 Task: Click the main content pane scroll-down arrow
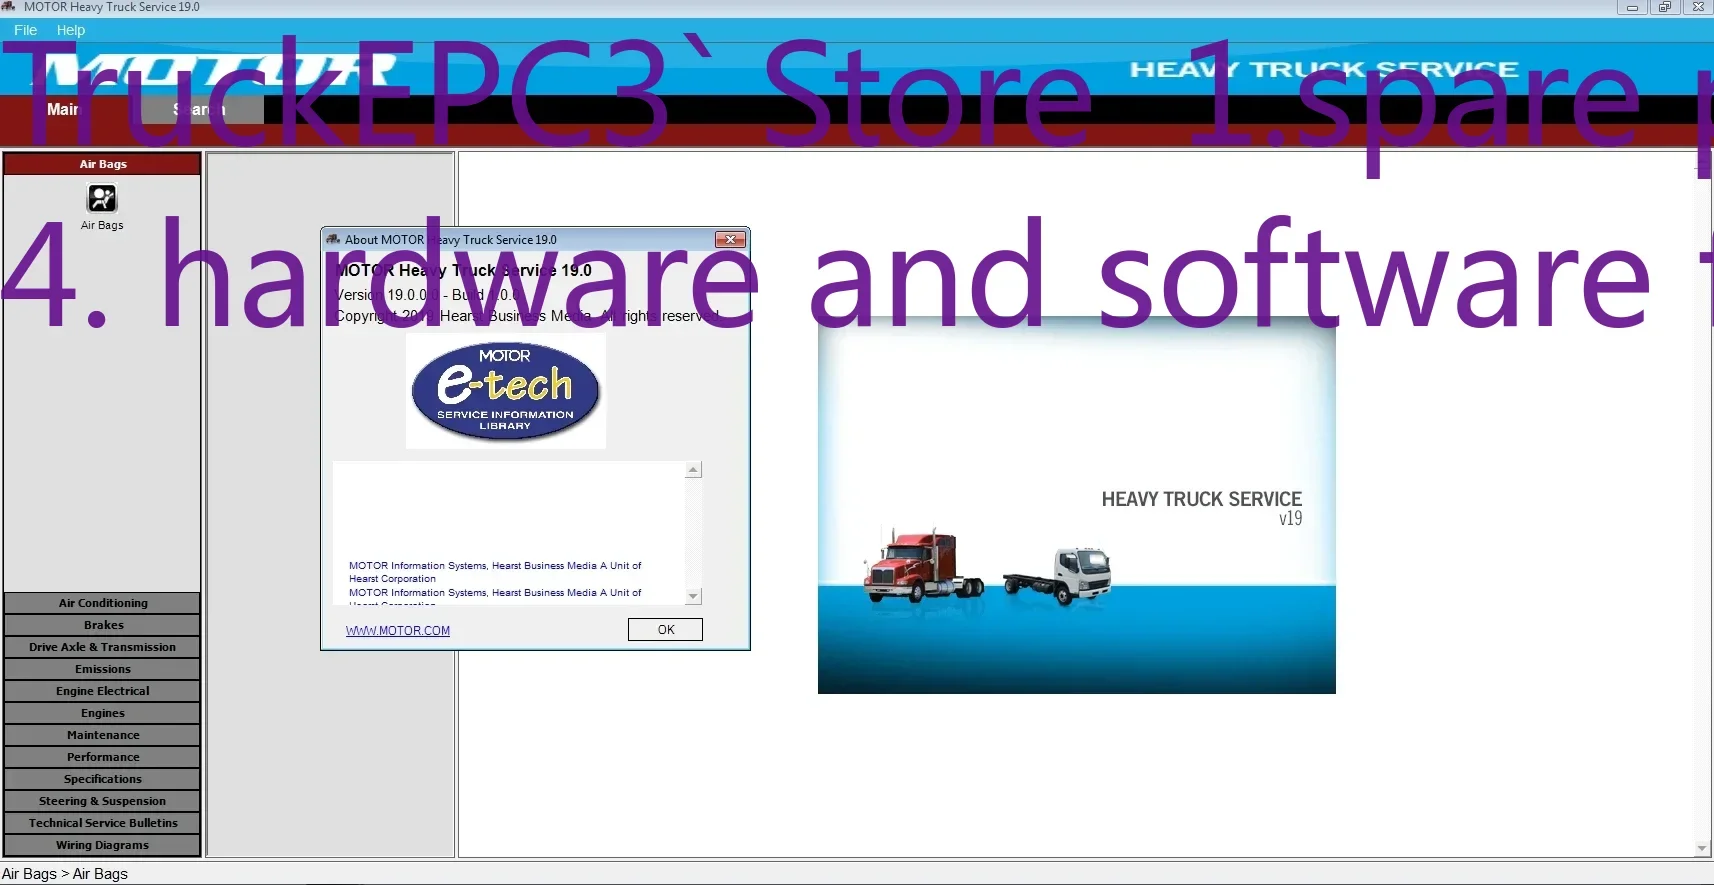(x=1702, y=849)
